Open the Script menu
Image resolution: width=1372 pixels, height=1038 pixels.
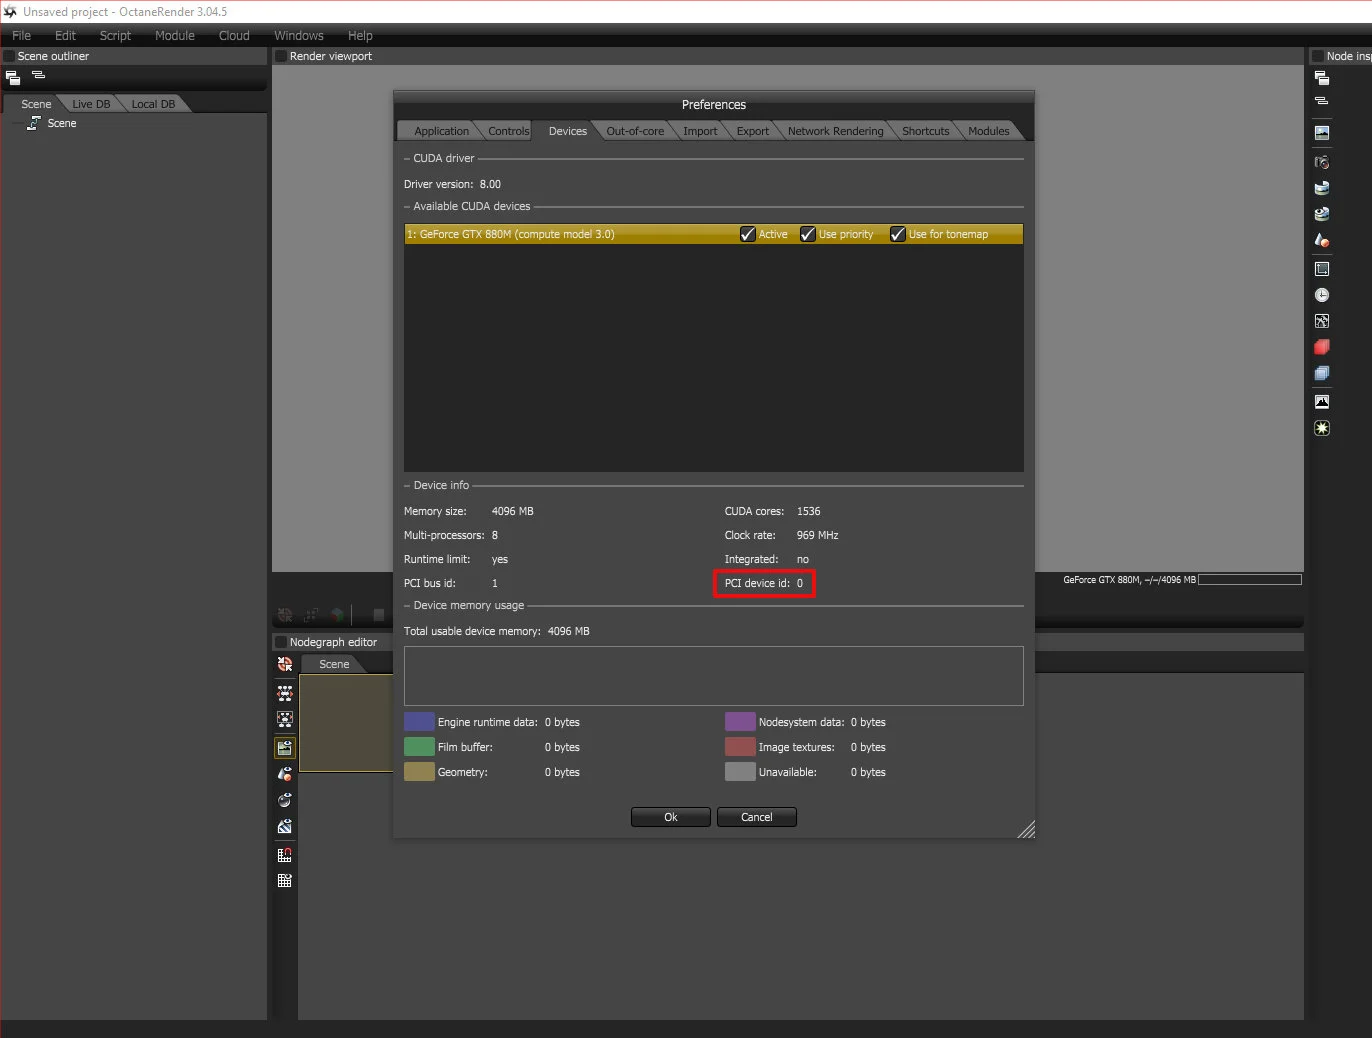(x=115, y=35)
